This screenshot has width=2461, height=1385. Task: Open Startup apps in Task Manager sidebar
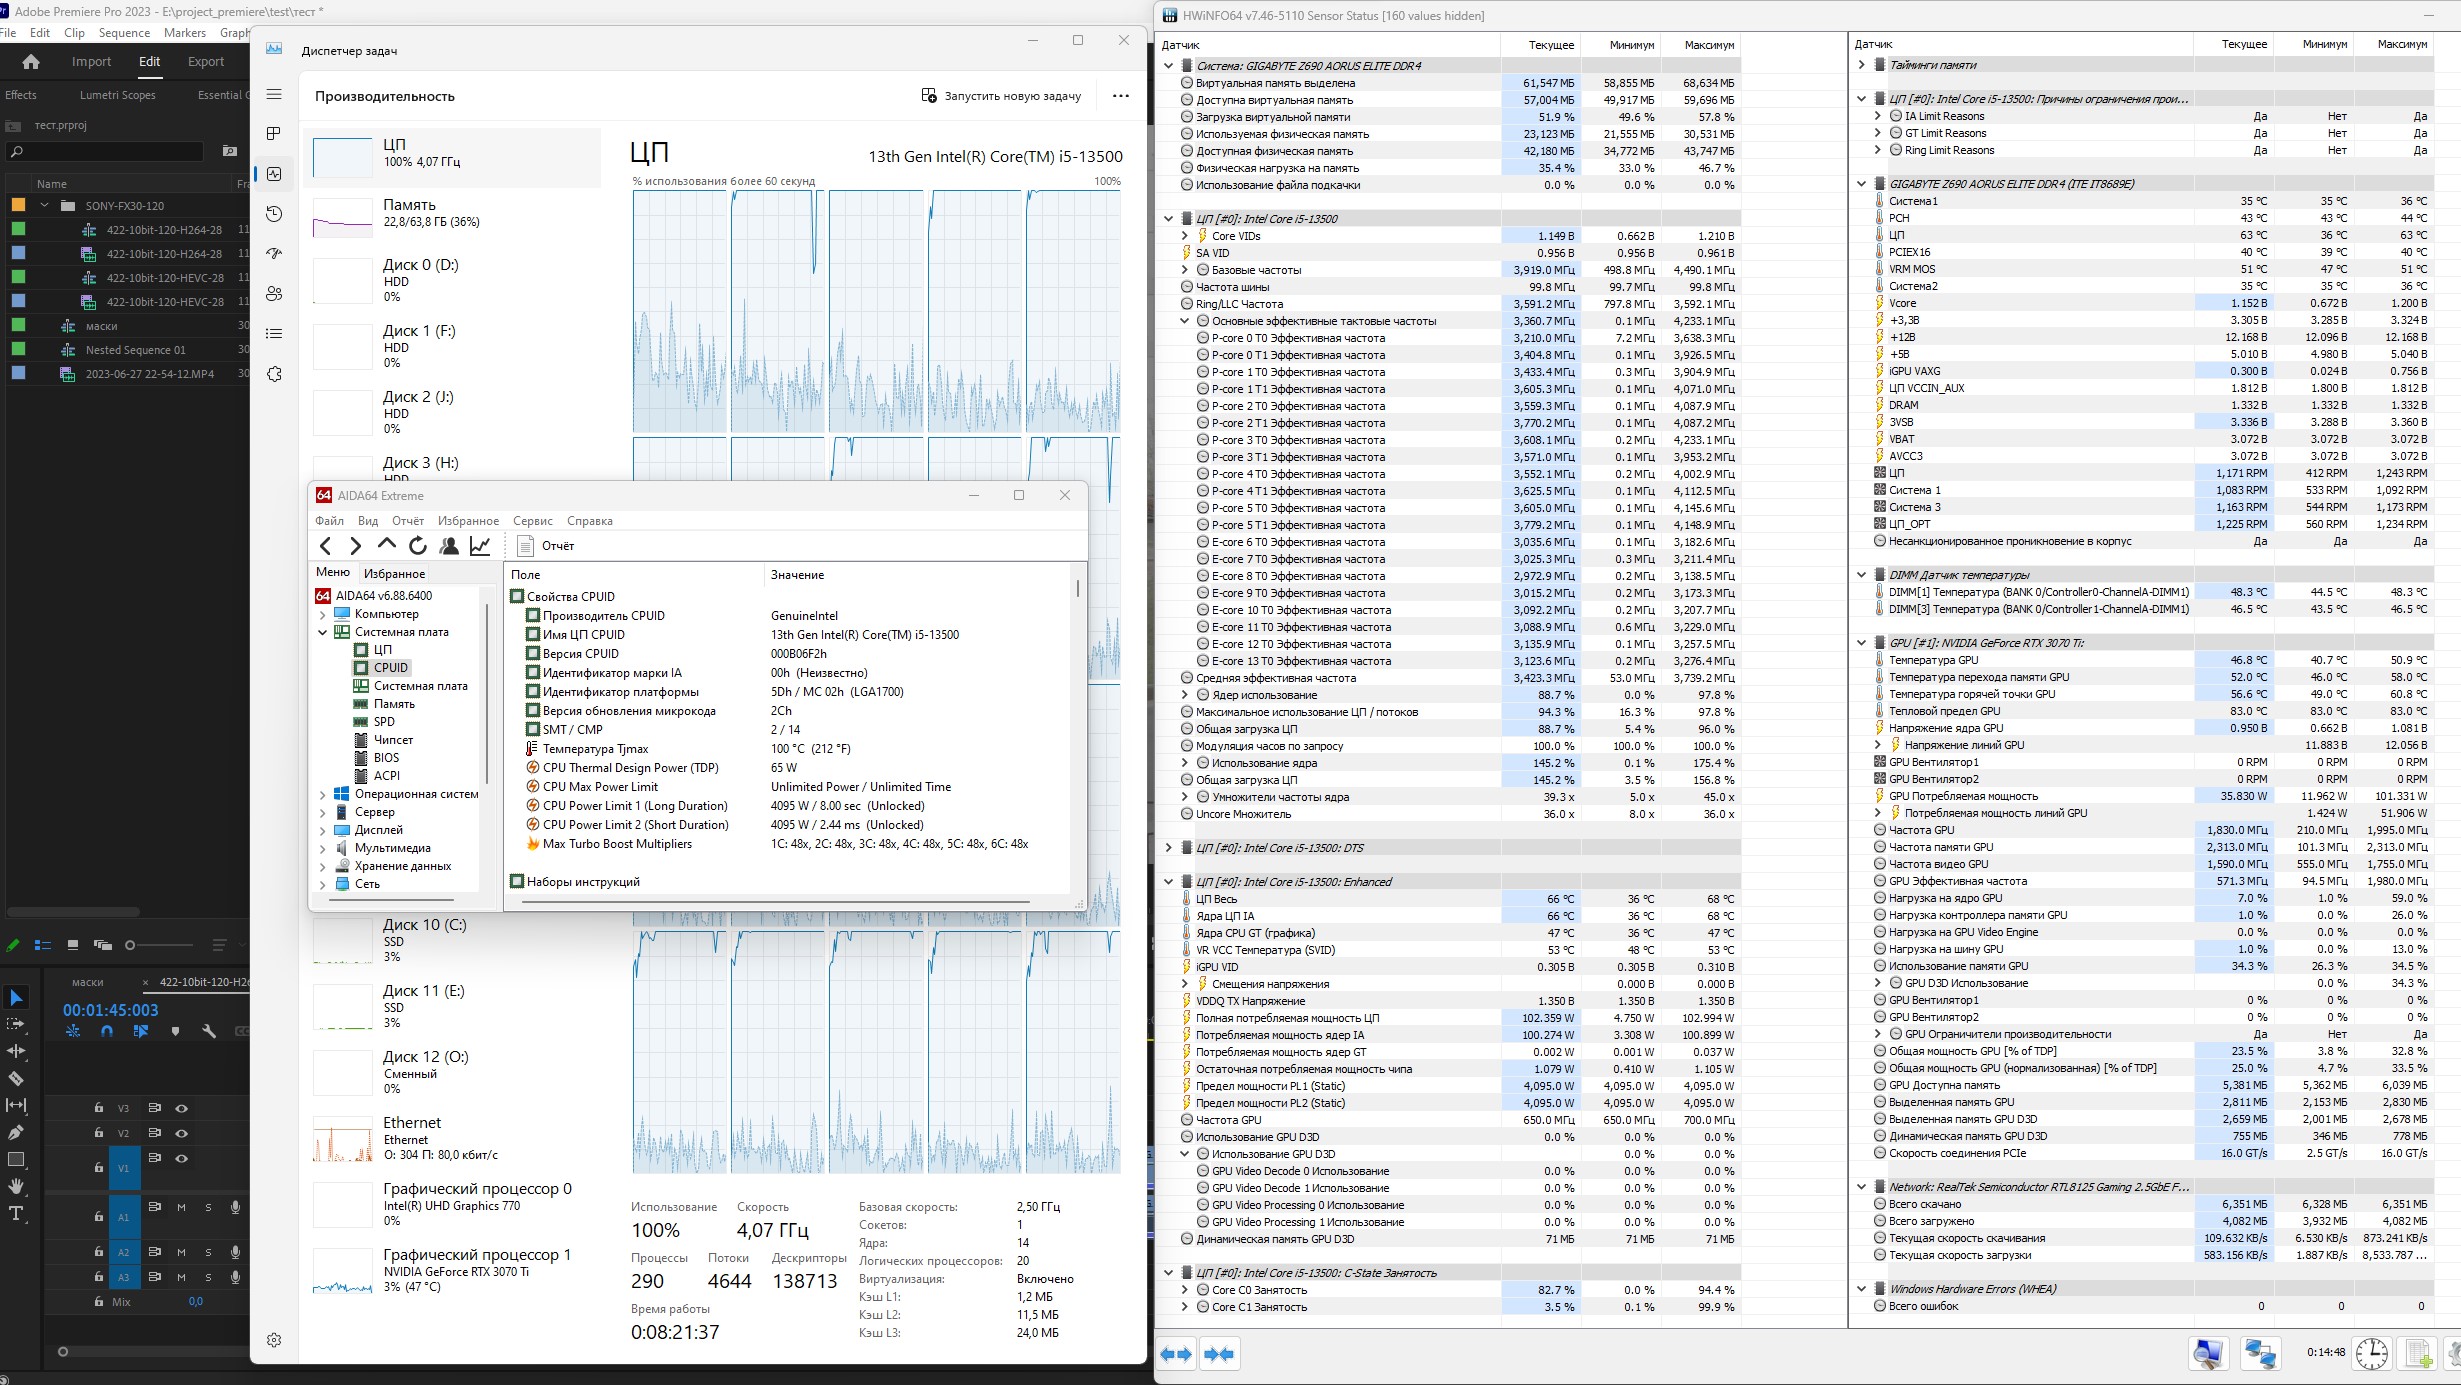pos(274,254)
